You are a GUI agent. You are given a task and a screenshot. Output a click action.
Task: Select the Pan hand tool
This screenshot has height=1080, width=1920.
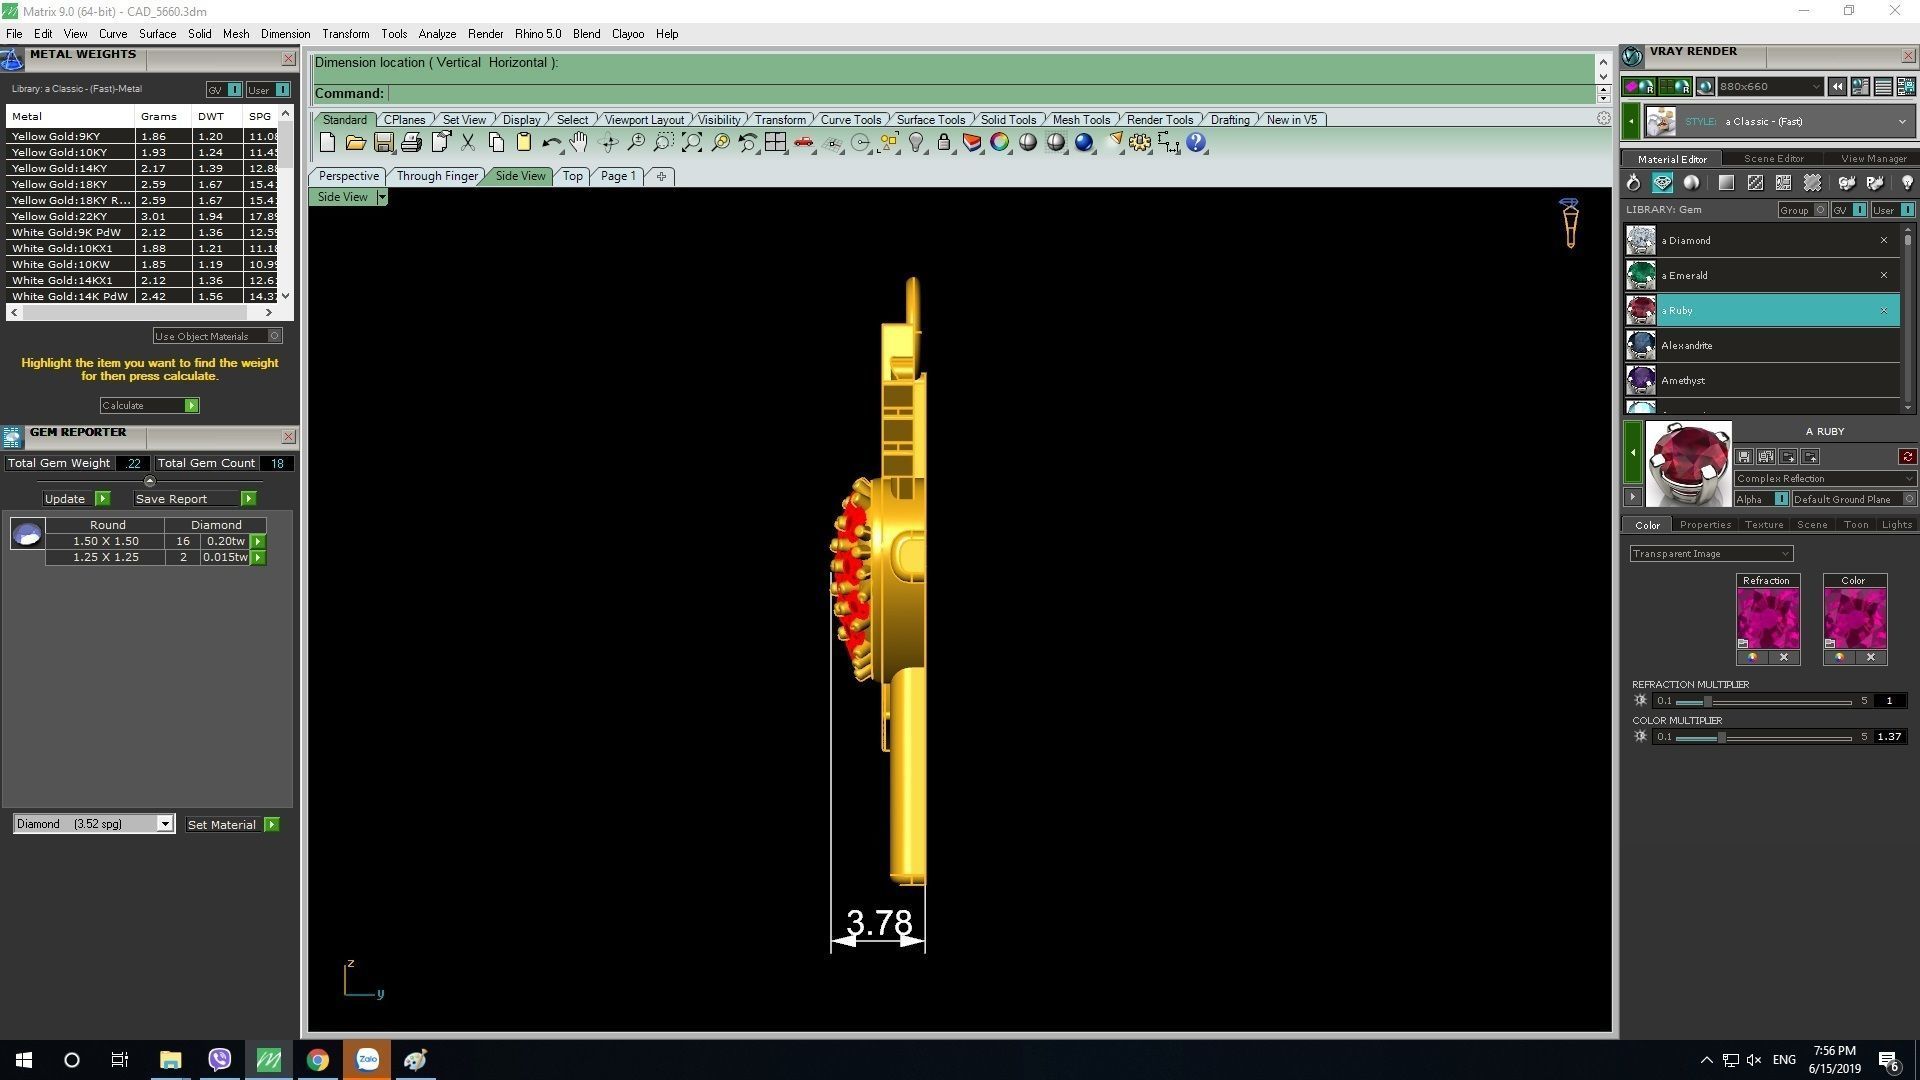click(x=579, y=143)
